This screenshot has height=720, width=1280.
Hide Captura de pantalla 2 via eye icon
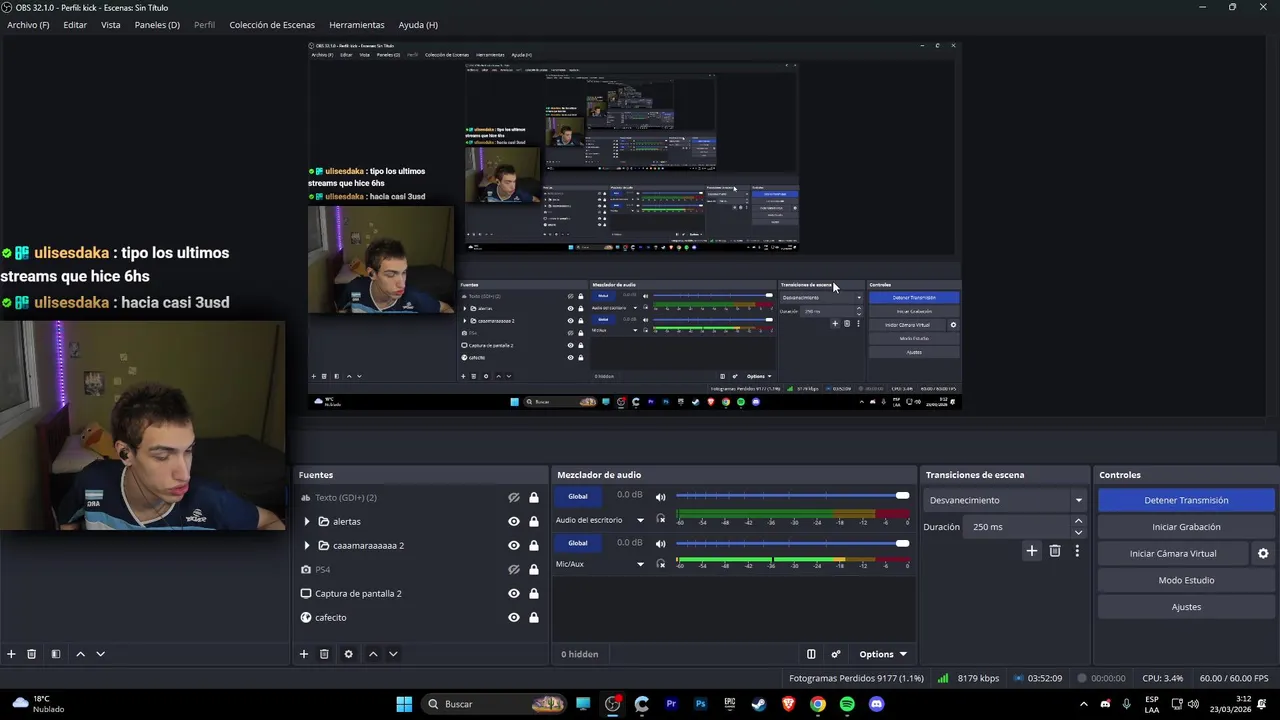tap(514, 593)
